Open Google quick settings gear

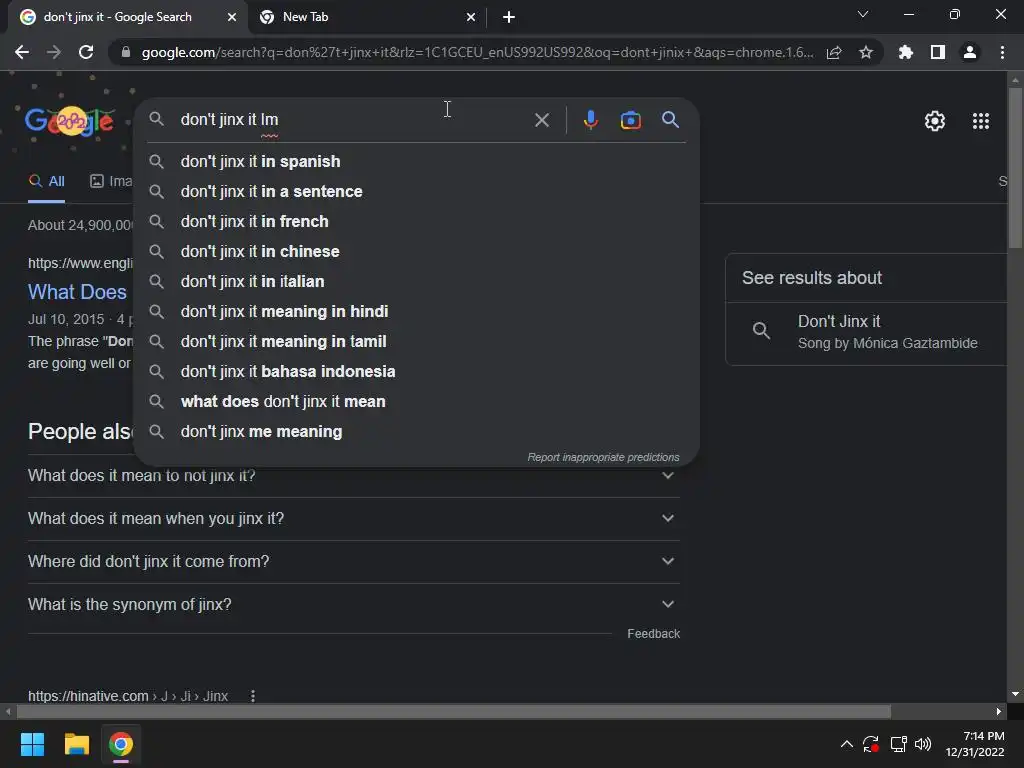click(x=935, y=121)
